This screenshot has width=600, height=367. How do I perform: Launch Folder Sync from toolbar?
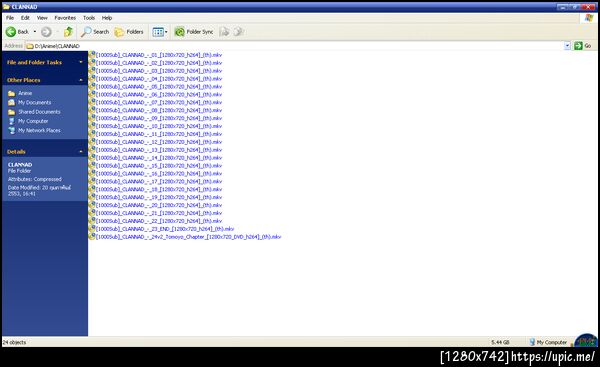[194, 32]
